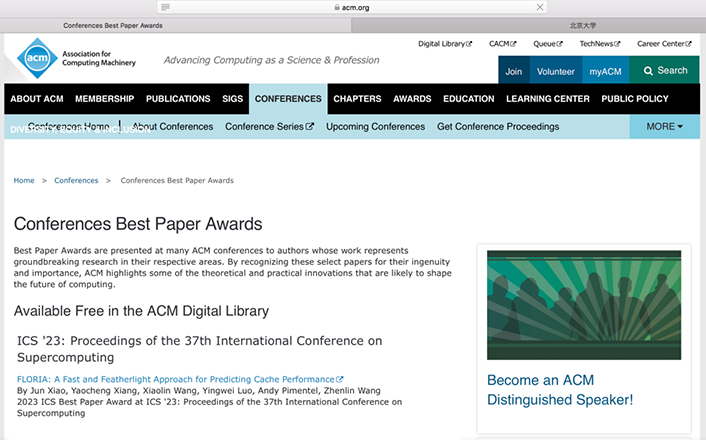The width and height of the screenshot is (706, 440).
Task: Open the Upcoming Conferences link
Action: [x=375, y=127]
